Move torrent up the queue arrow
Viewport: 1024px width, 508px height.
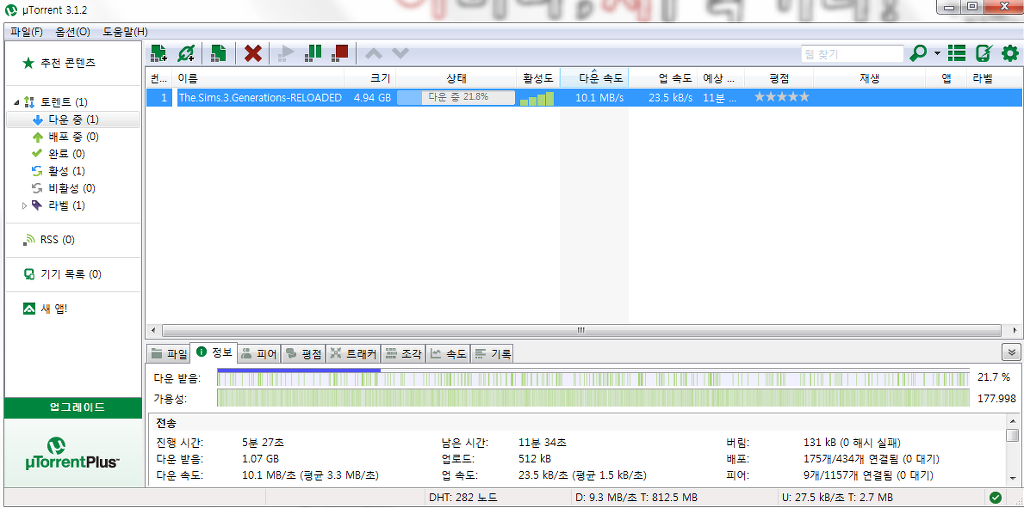point(374,53)
